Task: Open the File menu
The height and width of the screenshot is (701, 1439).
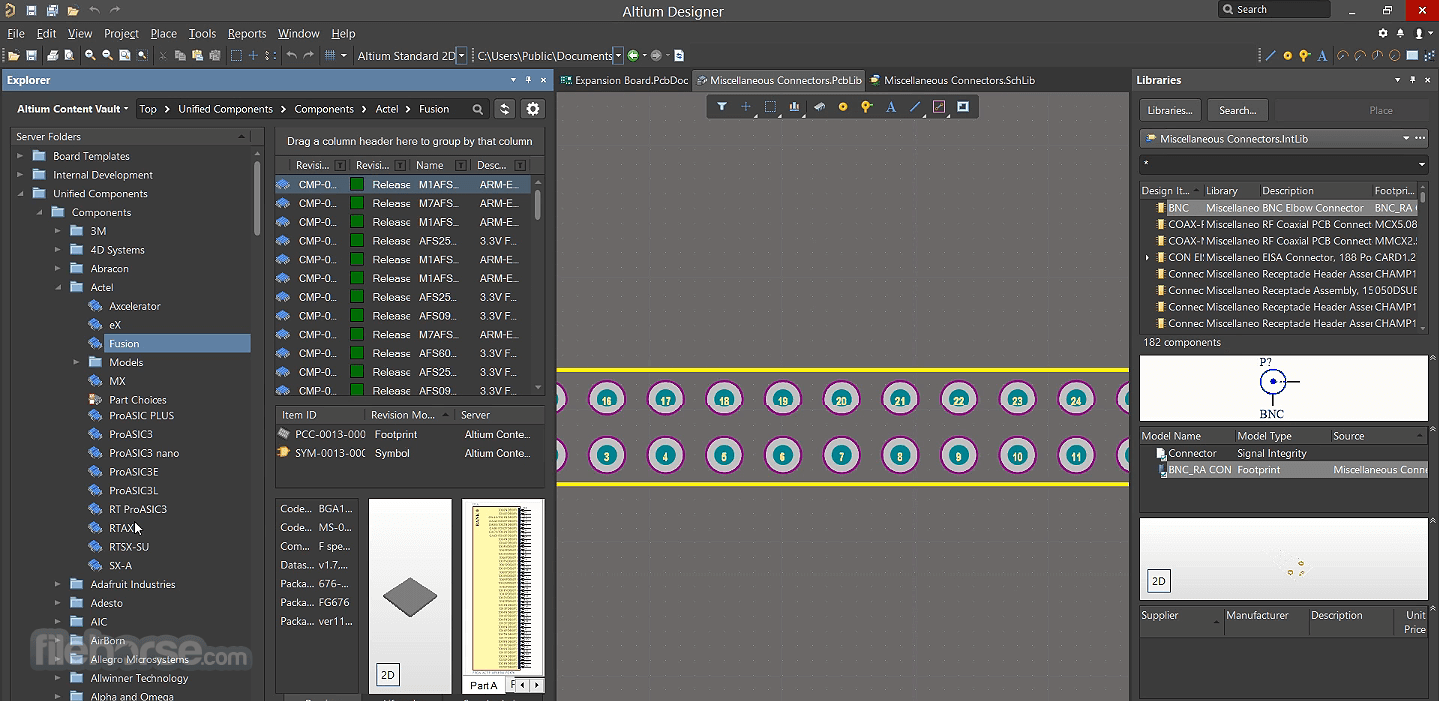Action: [16, 33]
